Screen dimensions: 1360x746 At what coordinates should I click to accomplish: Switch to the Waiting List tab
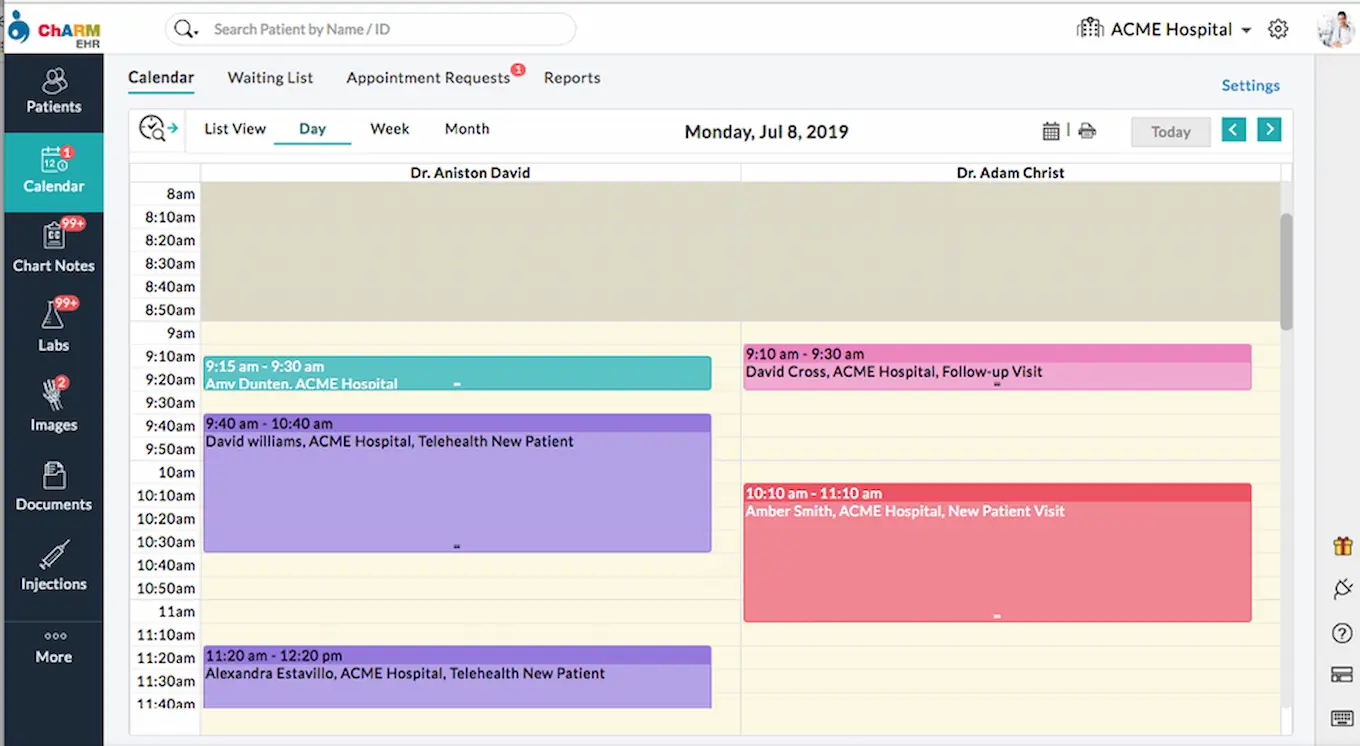tap(270, 78)
